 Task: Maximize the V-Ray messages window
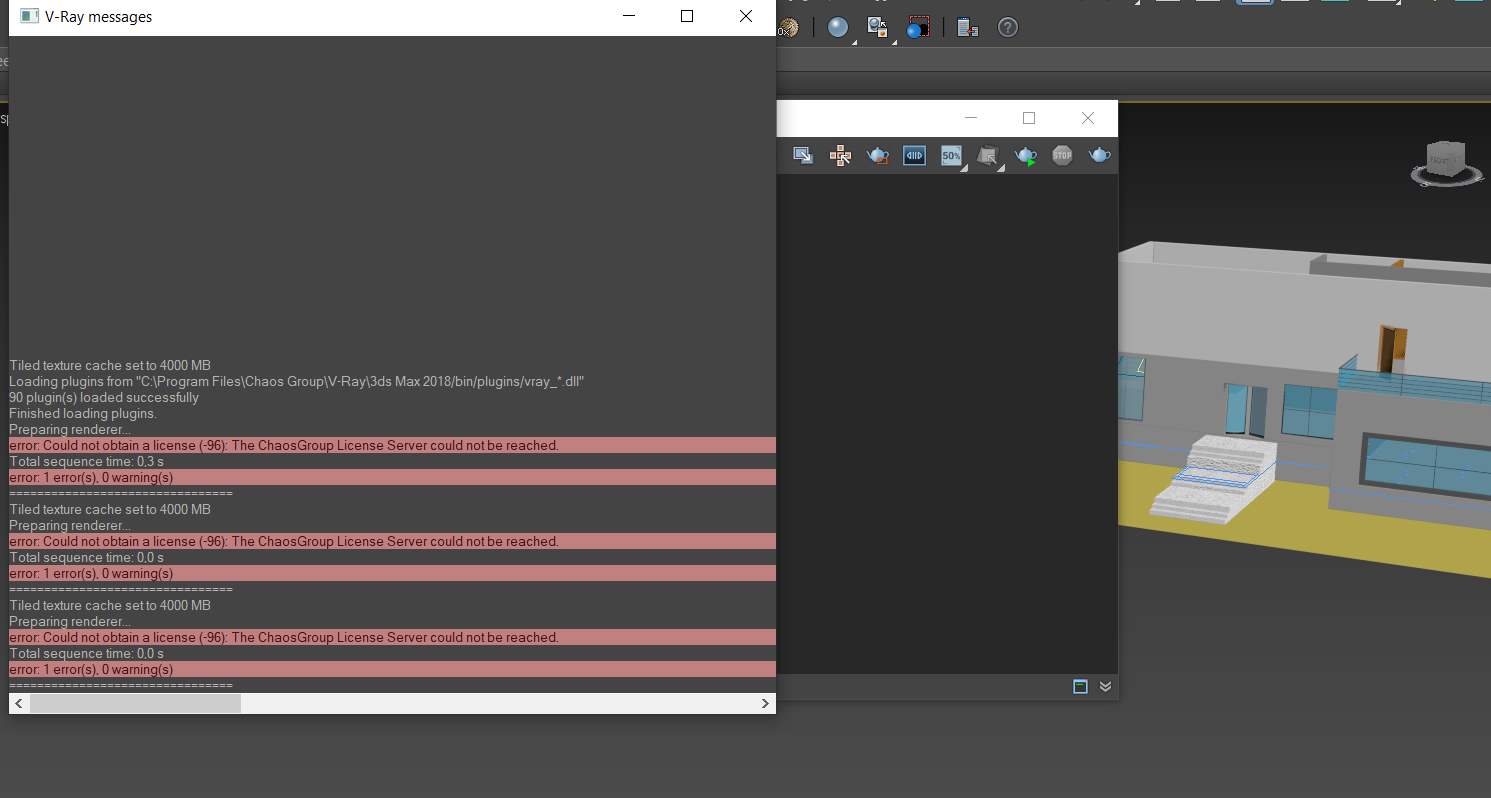coord(687,17)
